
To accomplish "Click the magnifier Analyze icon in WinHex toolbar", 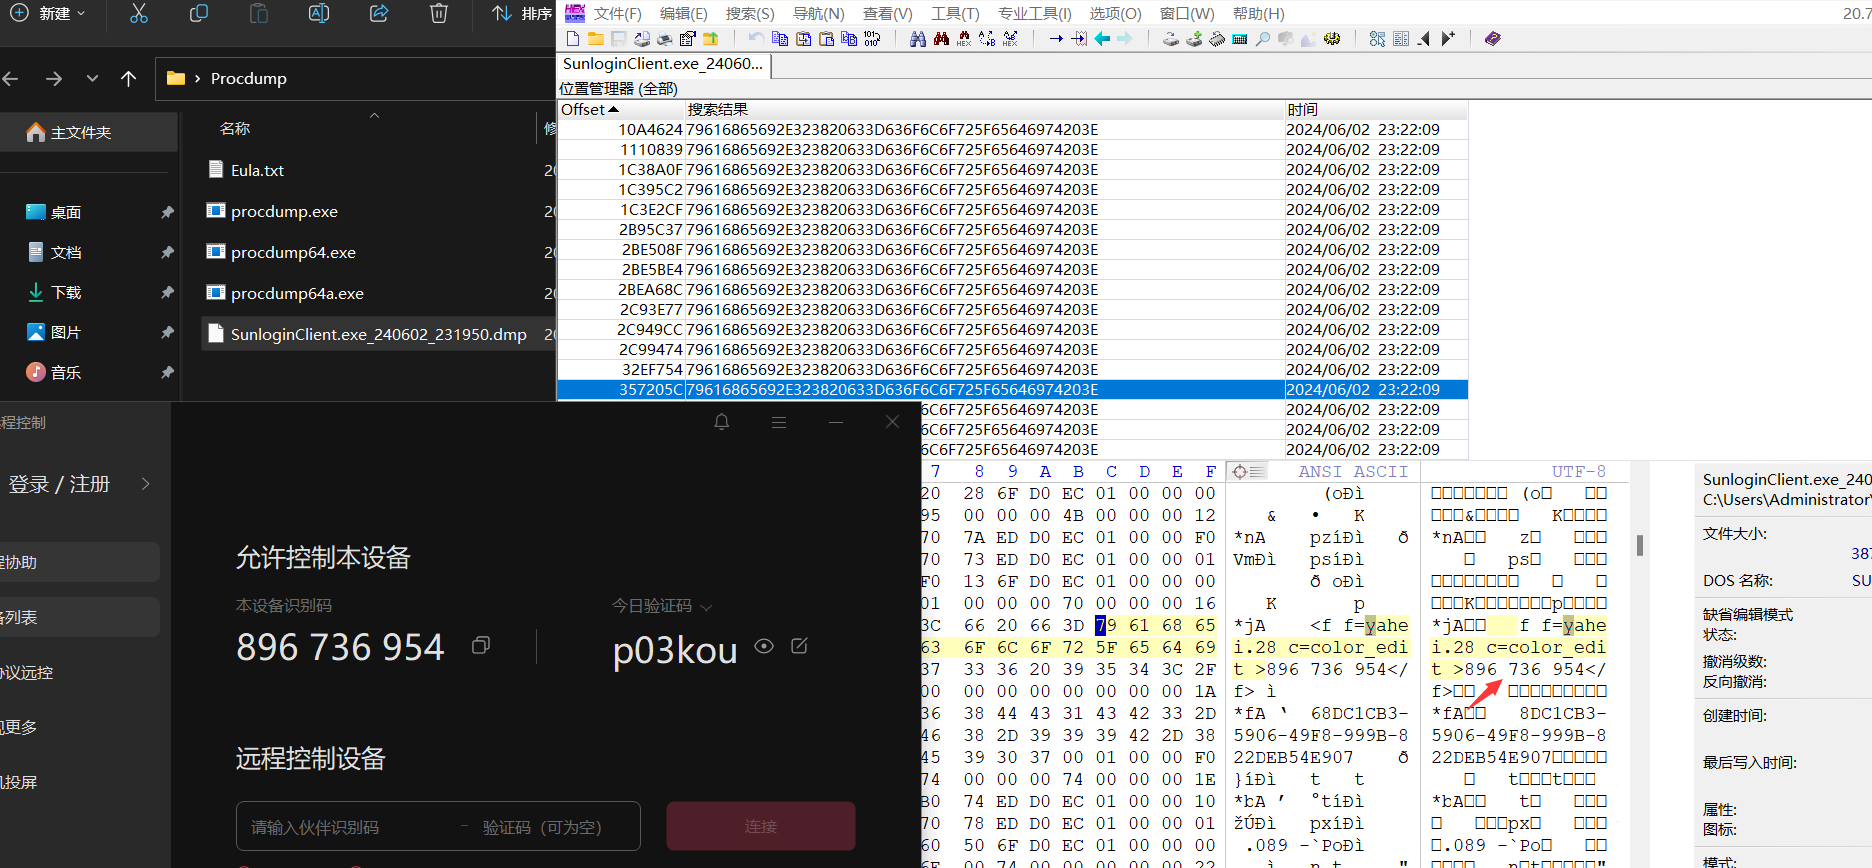I will click(1263, 38).
